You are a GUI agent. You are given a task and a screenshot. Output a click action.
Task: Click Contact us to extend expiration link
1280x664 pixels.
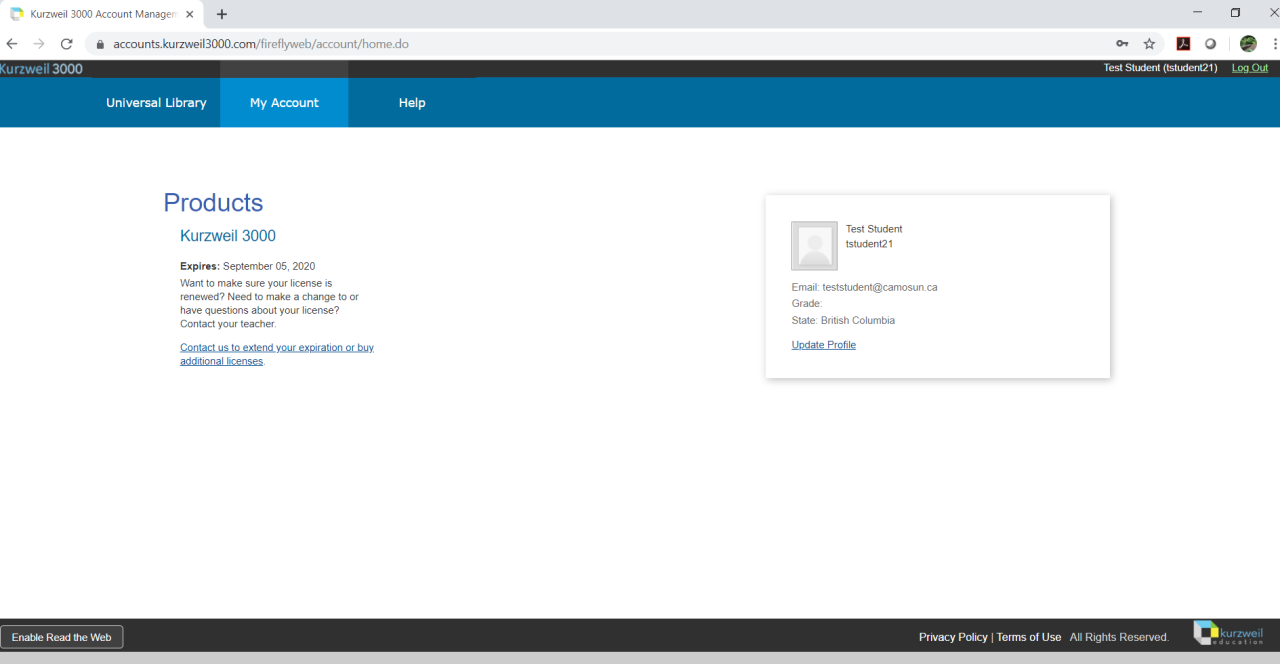pos(277,354)
